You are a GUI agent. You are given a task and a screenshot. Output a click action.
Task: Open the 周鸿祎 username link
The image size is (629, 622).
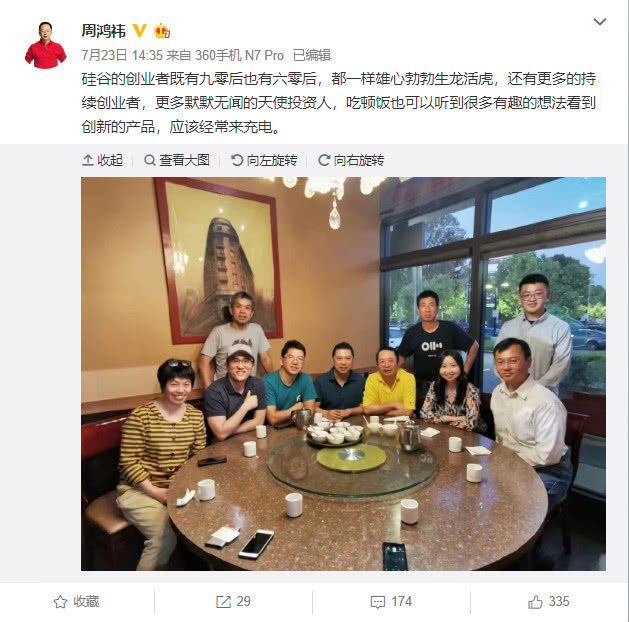(103, 31)
